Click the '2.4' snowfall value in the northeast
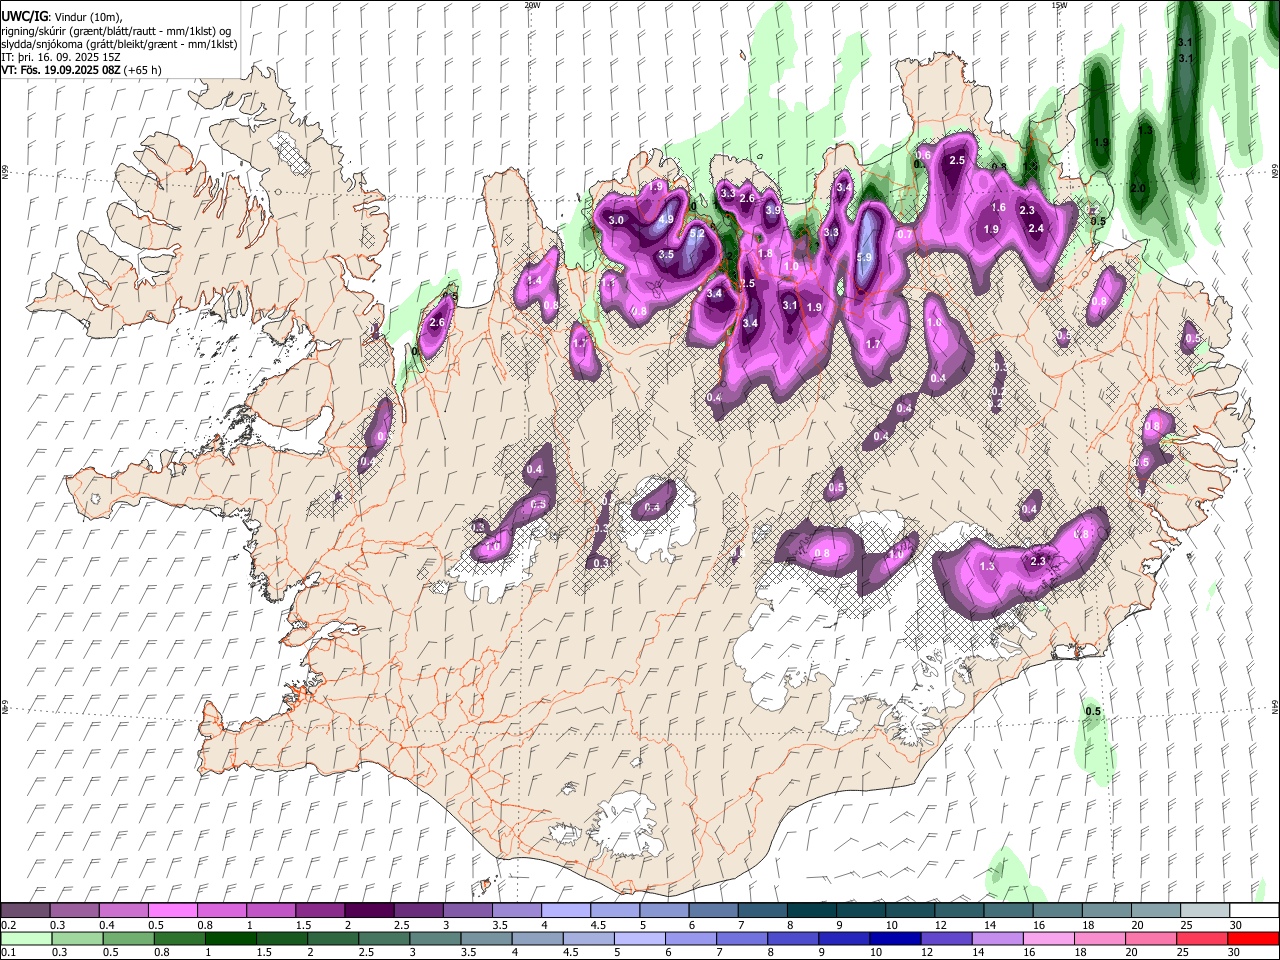1280x960 pixels. 1036,228
